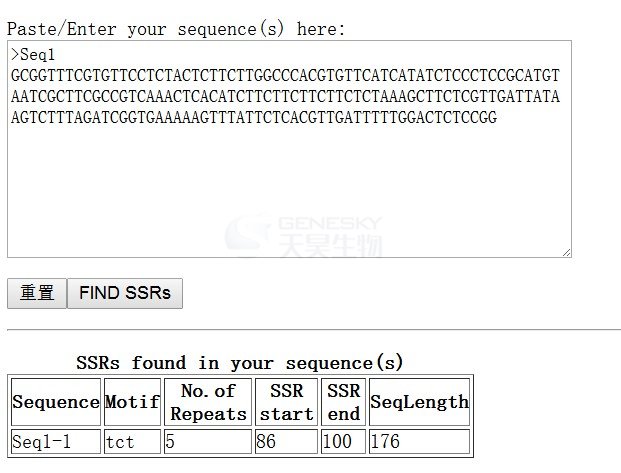This screenshot has width=621, height=473.
Task: Click the textarea resize grip corner
Action: (x=567, y=253)
